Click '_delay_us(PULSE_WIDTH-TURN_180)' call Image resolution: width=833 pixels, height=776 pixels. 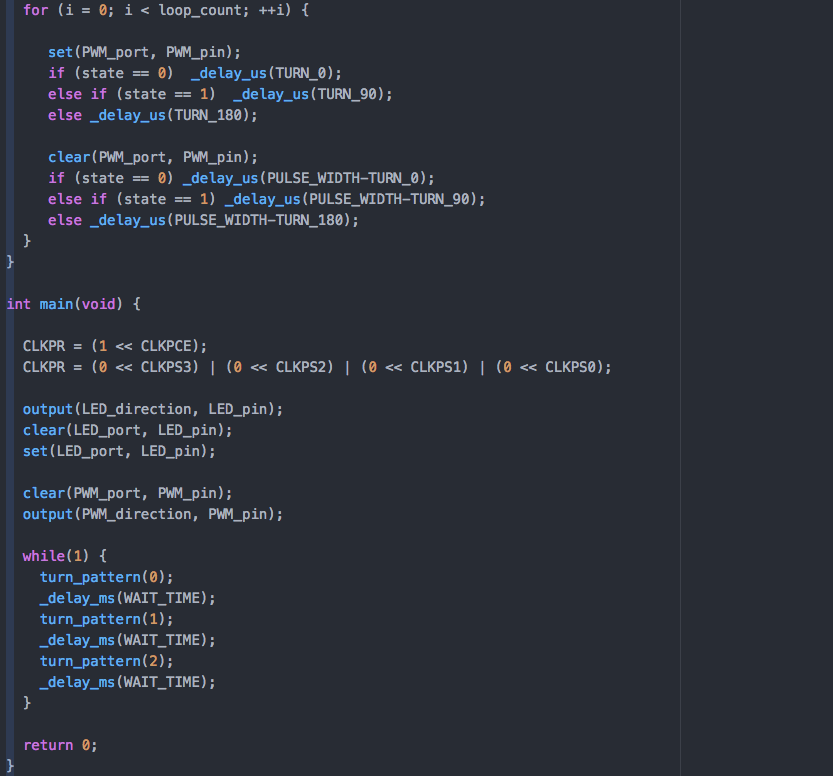(x=224, y=220)
